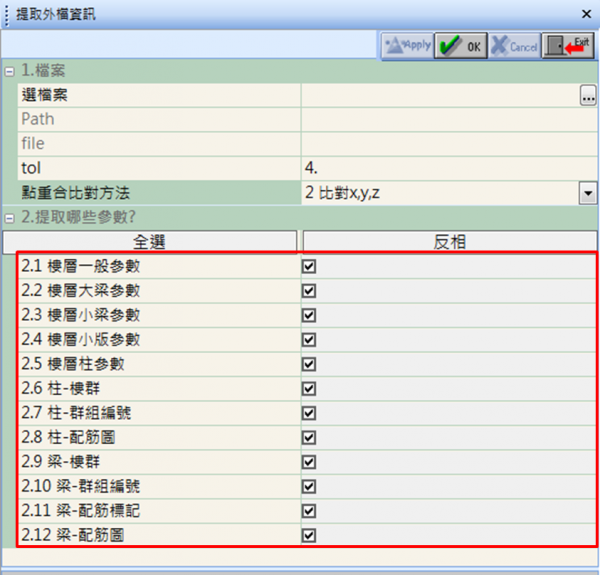Image resolution: width=600 pixels, height=575 pixels.
Task: Uncheck 2.10 梁-群組編號 checkbox
Action: point(309,487)
